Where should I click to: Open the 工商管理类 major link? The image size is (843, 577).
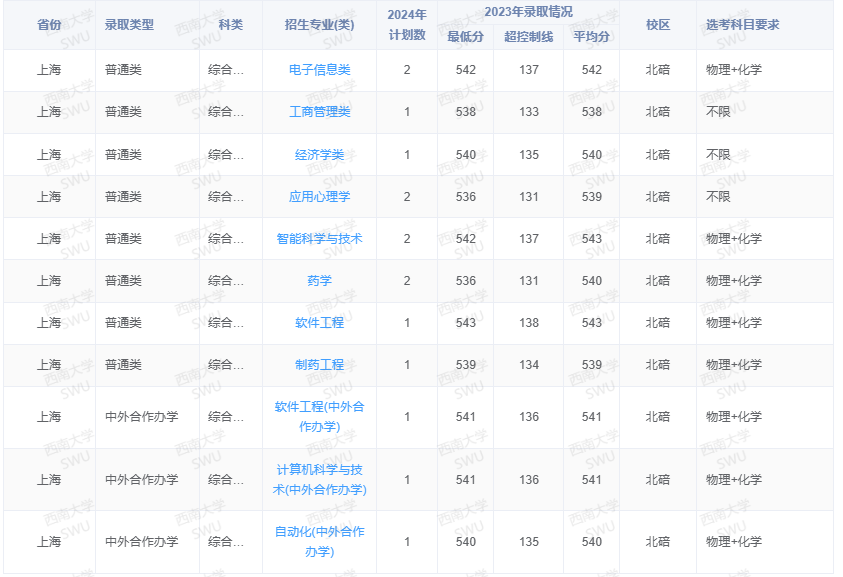click(x=319, y=112)
